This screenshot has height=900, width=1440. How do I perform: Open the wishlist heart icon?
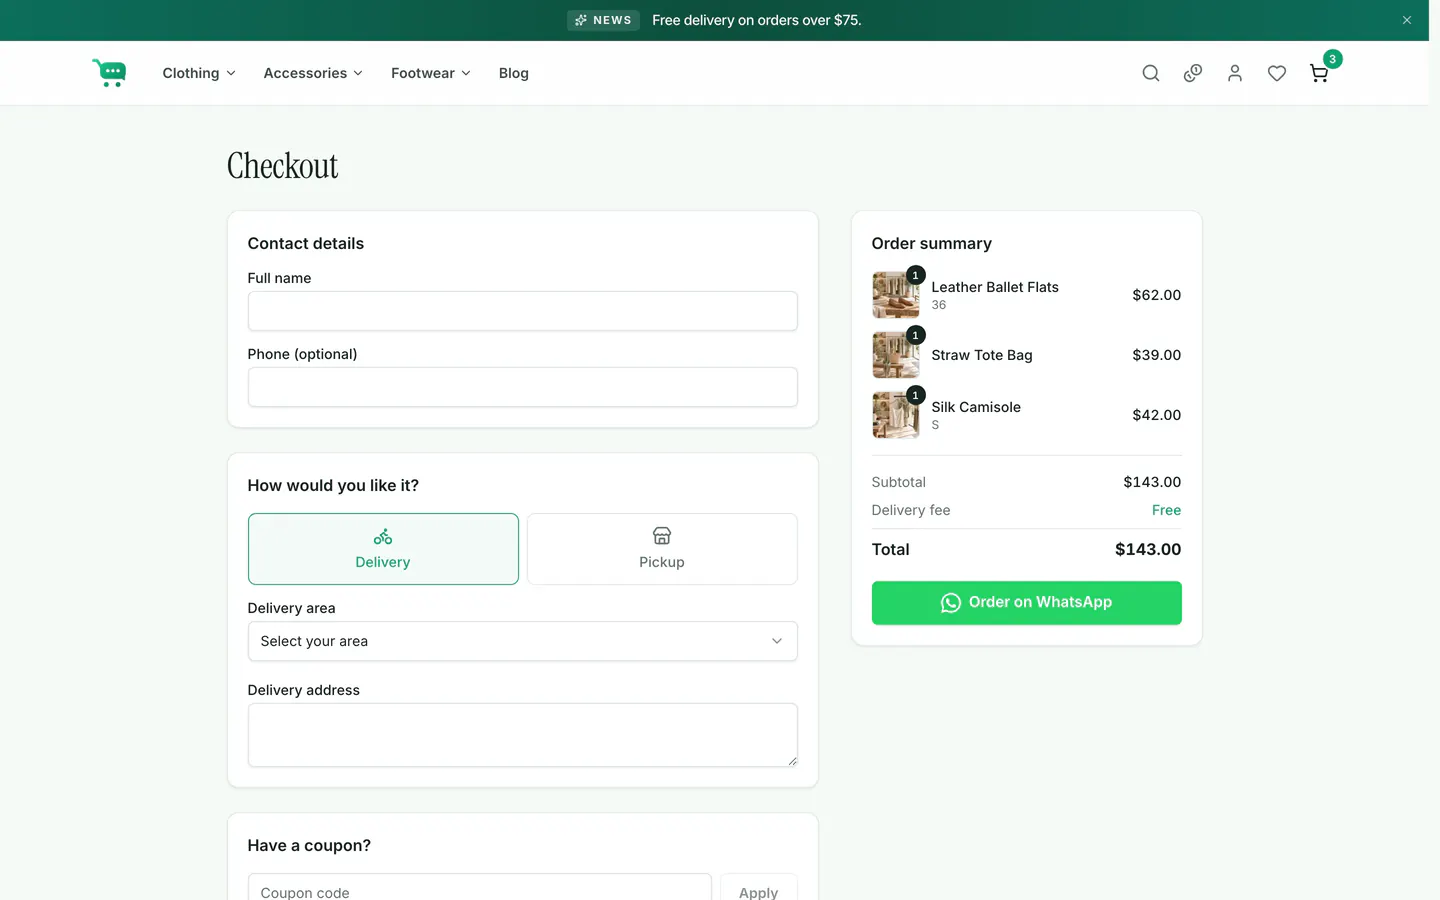pos(1277,73)
